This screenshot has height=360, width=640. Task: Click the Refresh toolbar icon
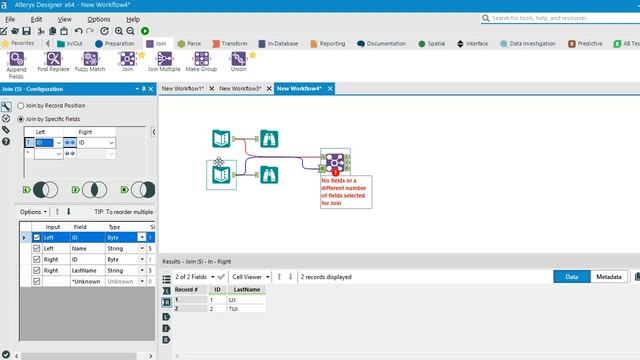click(104, 31)
